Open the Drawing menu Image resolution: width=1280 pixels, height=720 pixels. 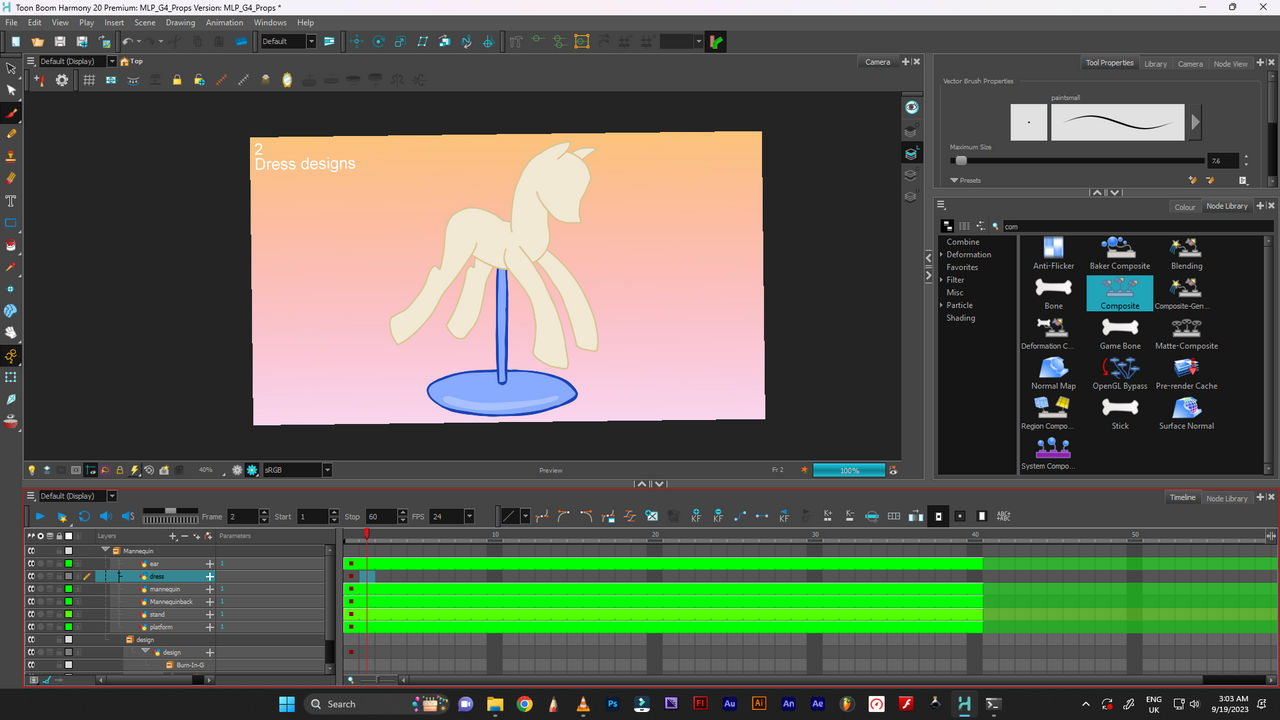pos(180,22)
